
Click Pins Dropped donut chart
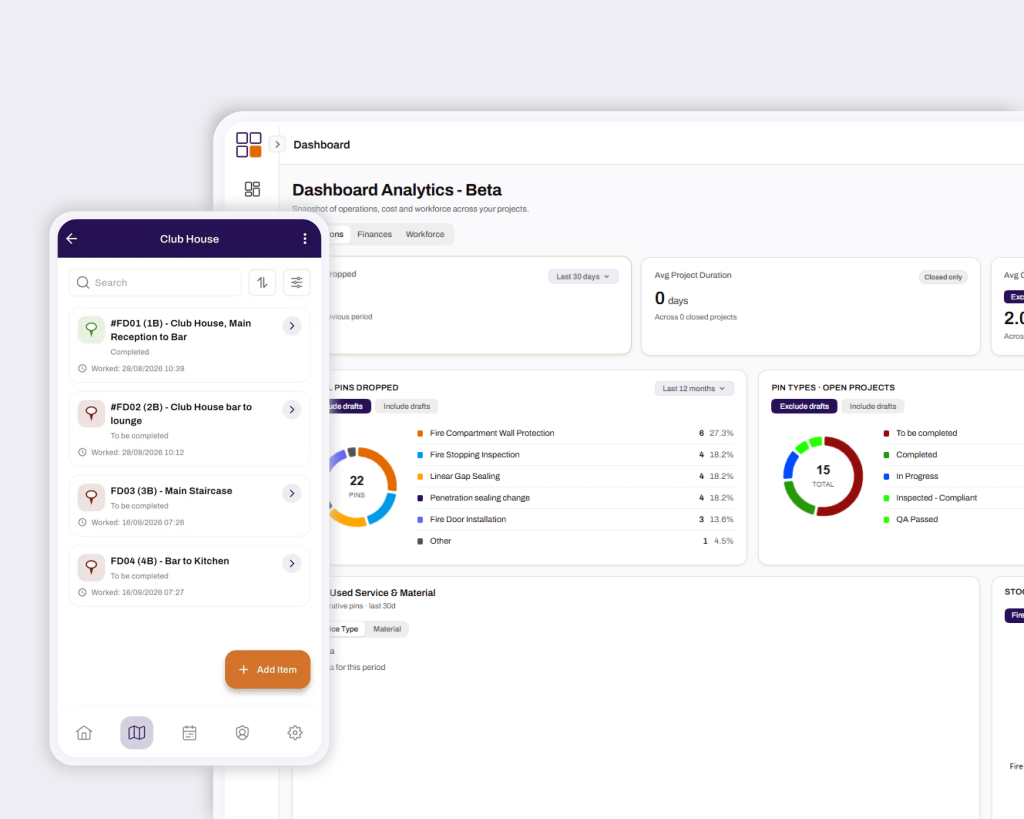[362, 487]
